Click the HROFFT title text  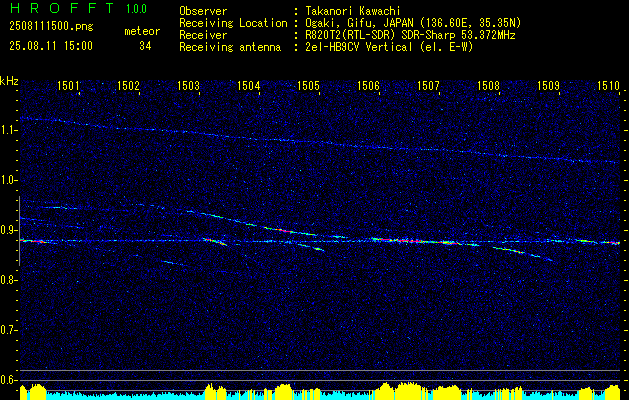(62, 8)
